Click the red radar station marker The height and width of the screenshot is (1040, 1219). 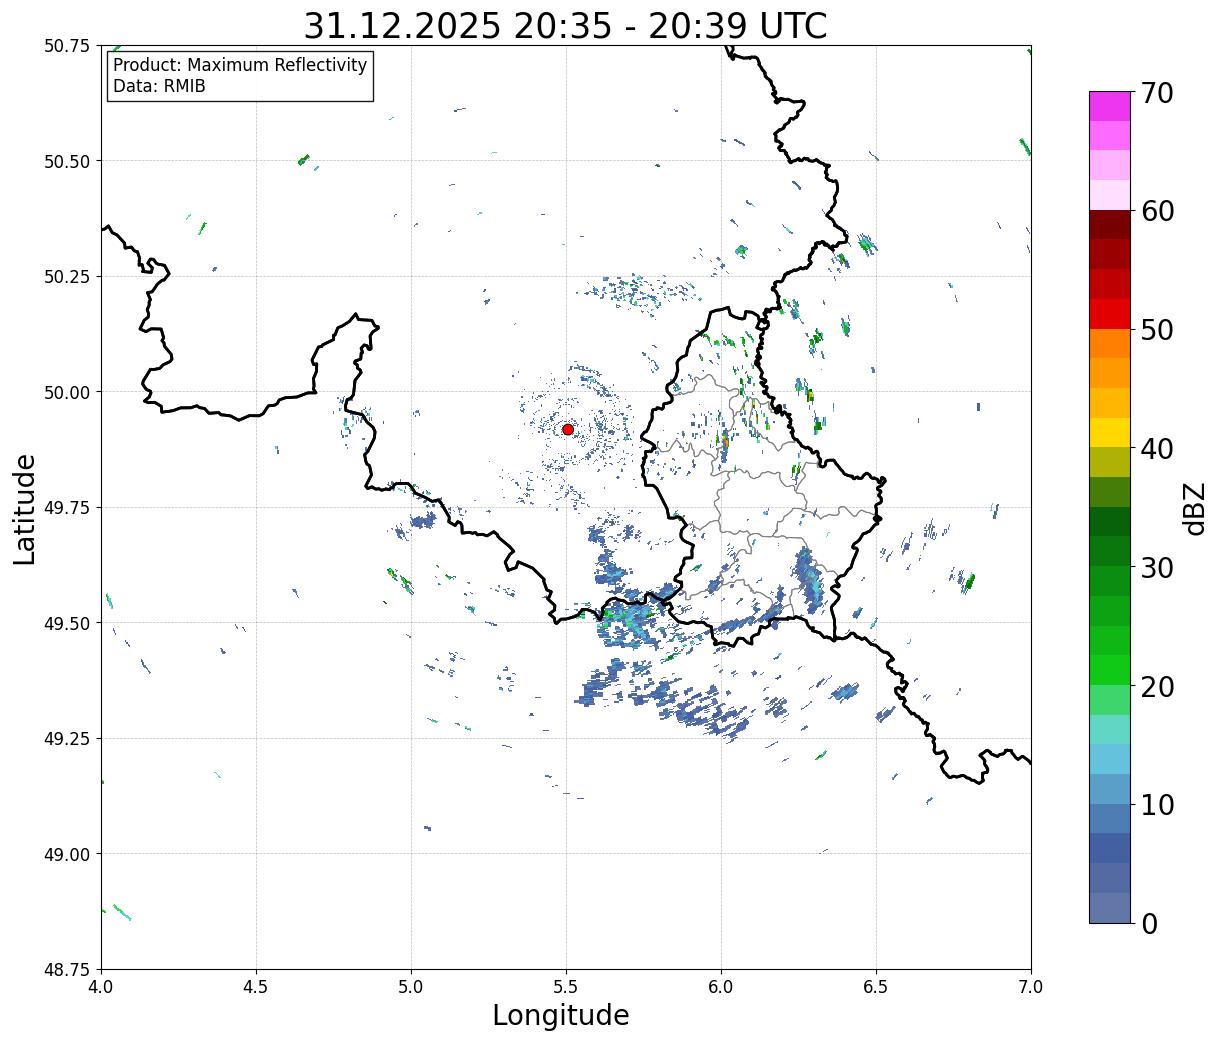click(x=568, y=429)
